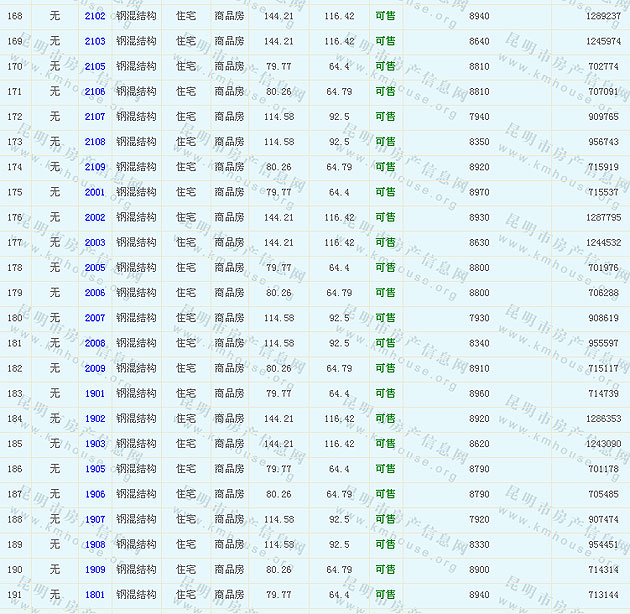
Task: Click 可售 status in row 168
Action: tap(385, 17)
